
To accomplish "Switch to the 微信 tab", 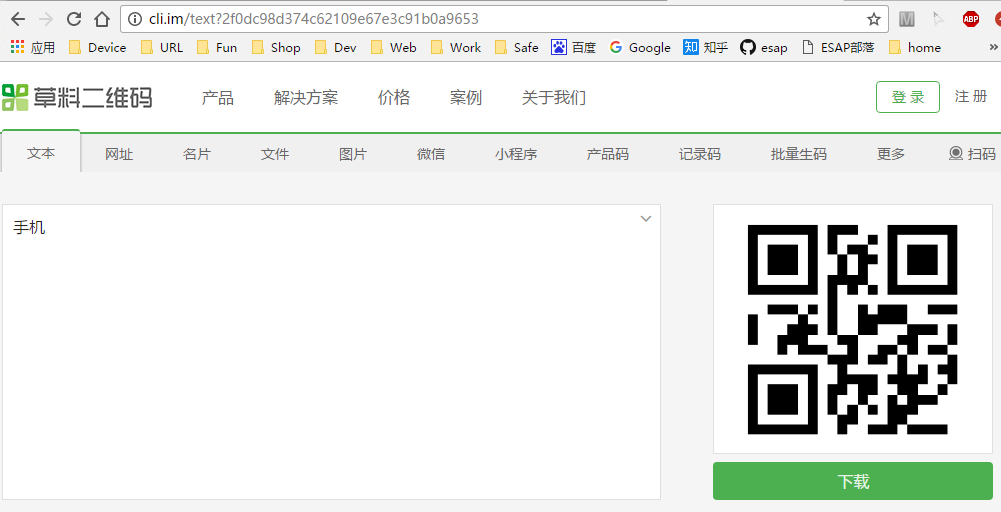I will (431, 154).
